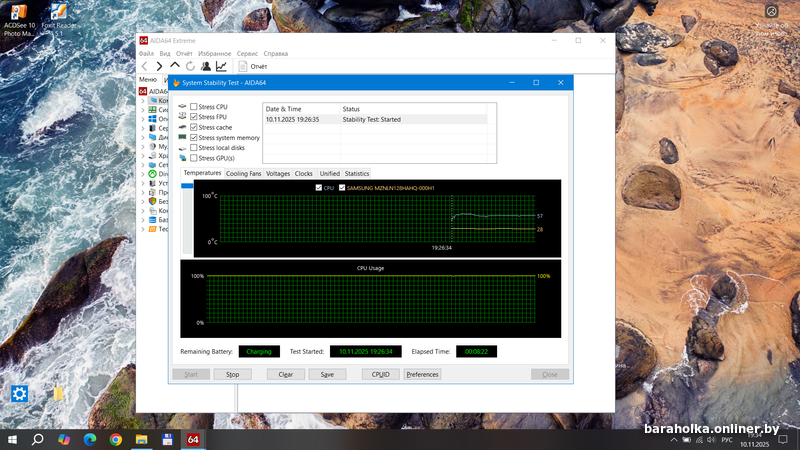
Task: Enable Stress GPU(s) checkbox
Action: coord(194,158)
